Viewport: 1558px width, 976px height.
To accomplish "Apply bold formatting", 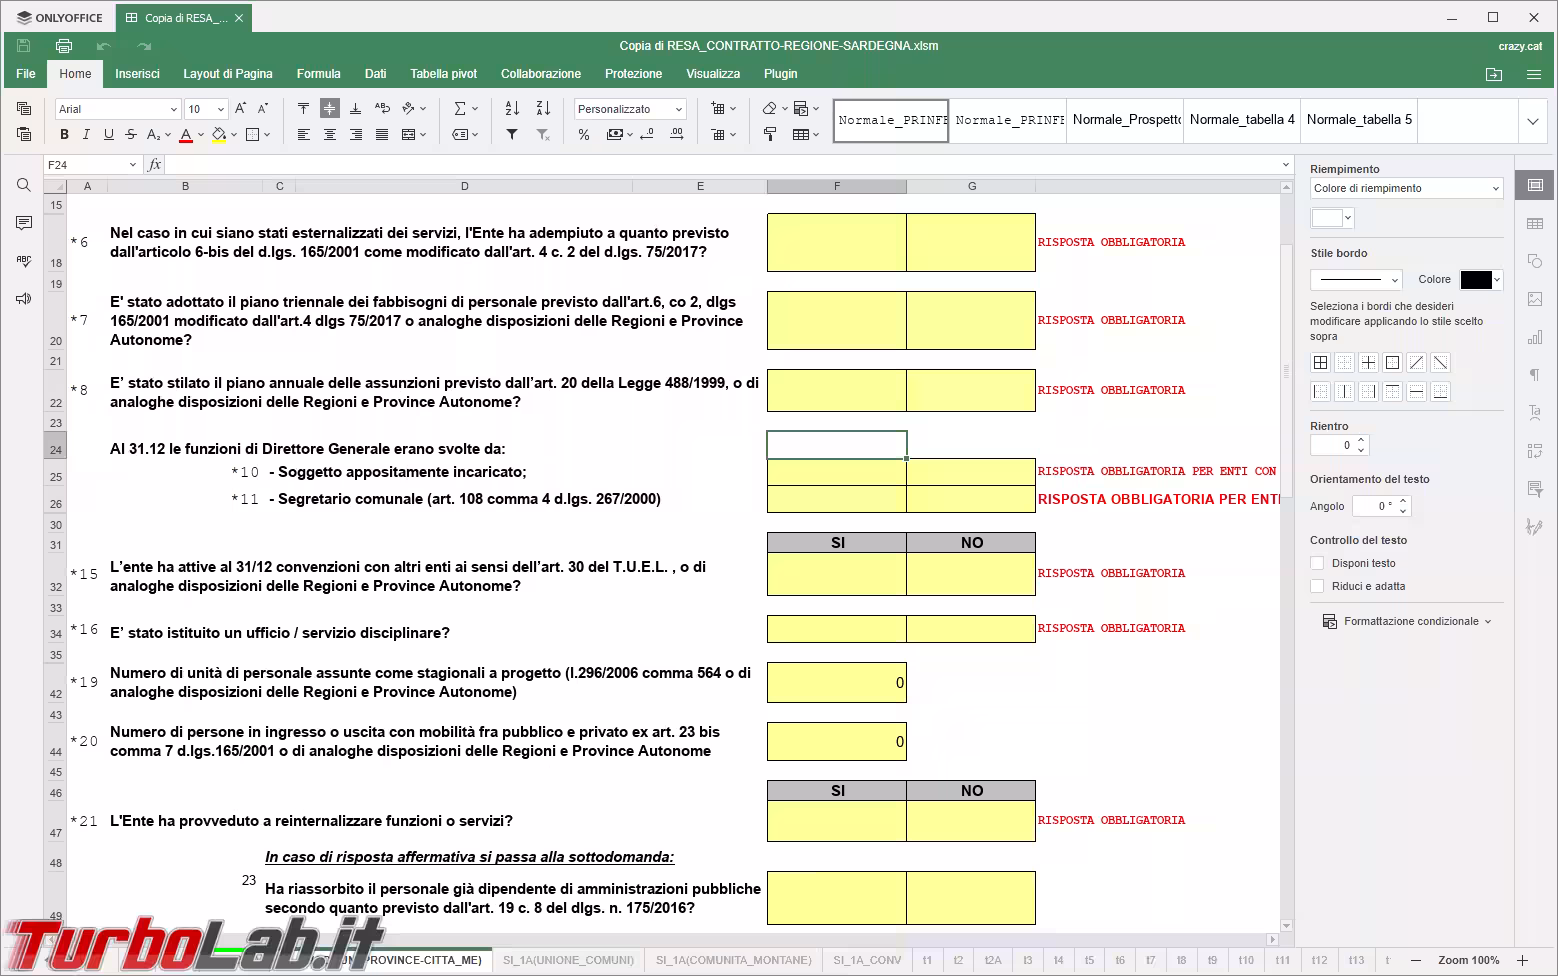I will pyautogui.click(x=65, y=135).
